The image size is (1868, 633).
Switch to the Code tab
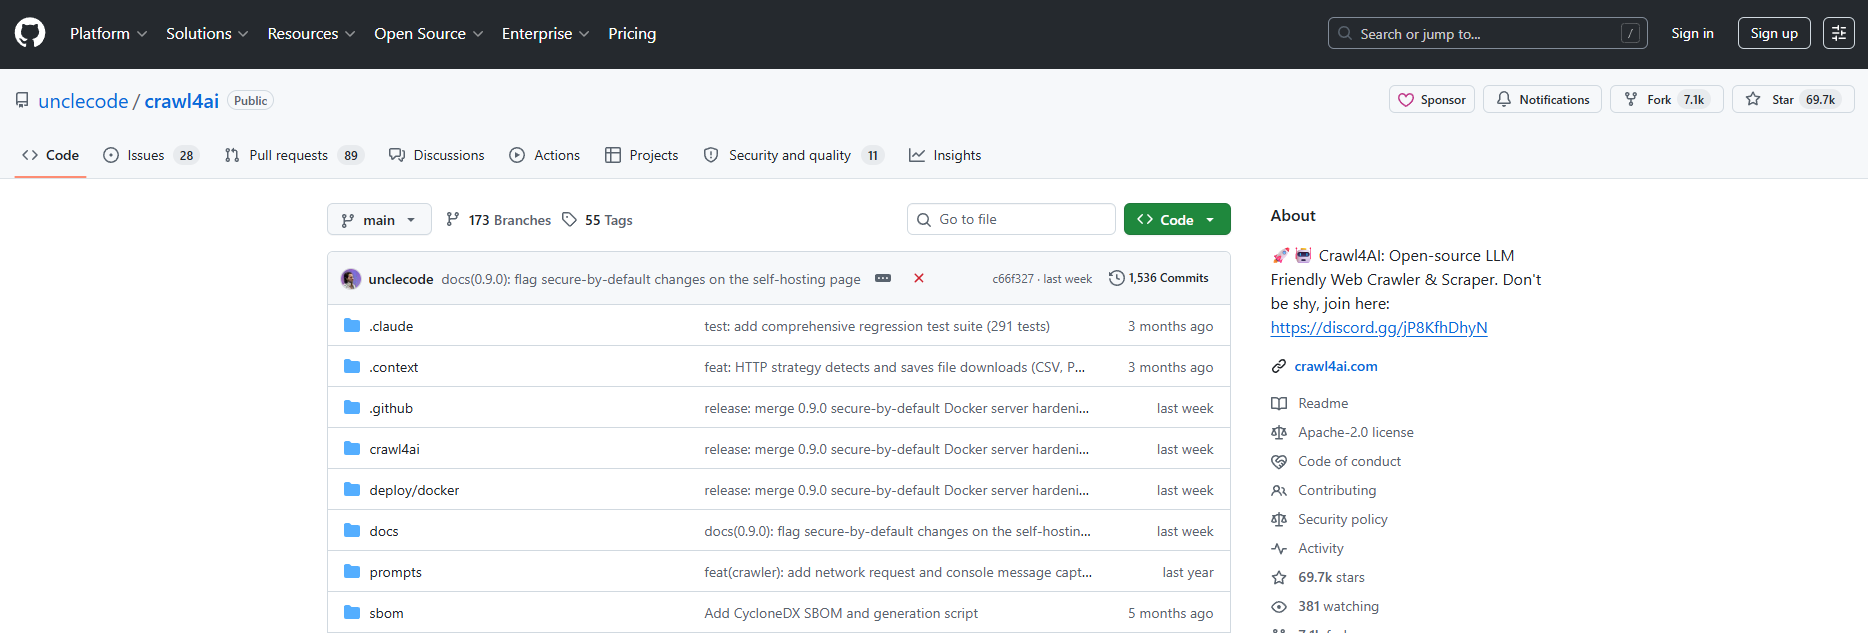click(50, 155)
